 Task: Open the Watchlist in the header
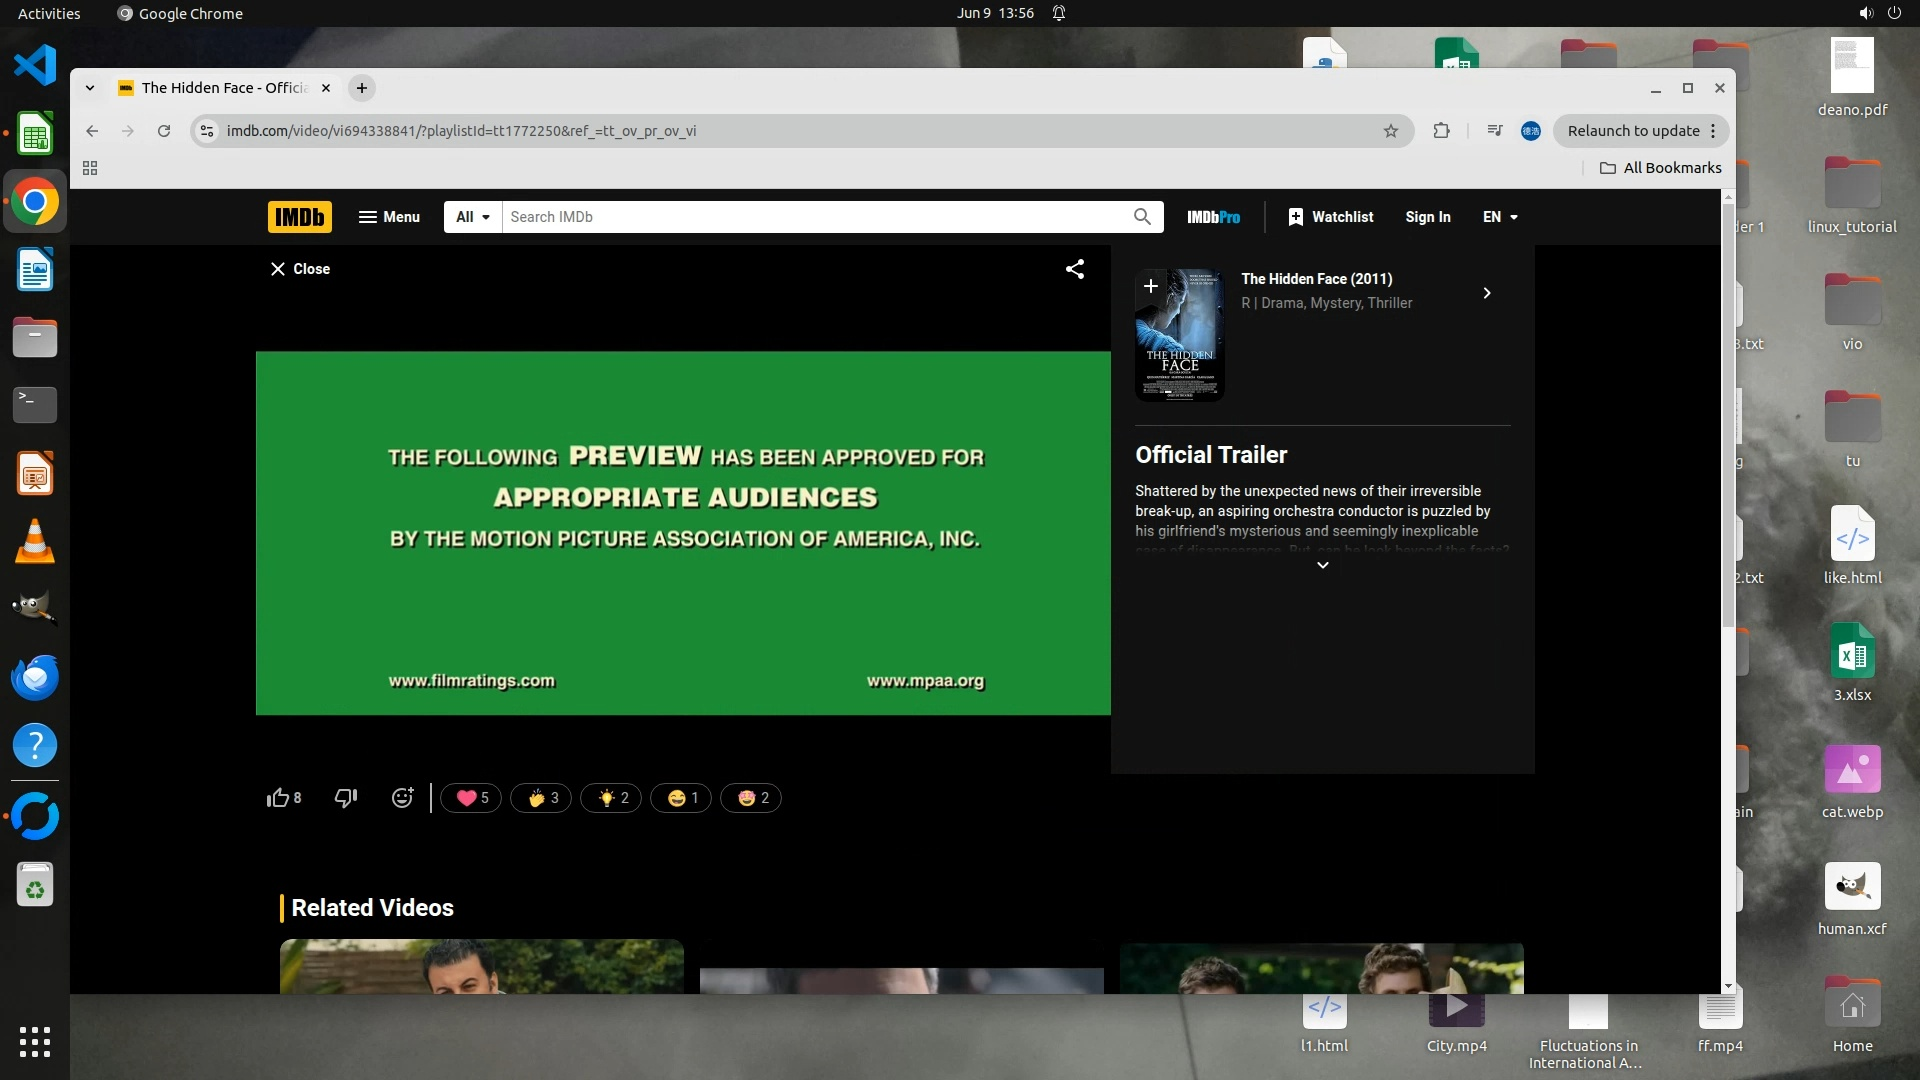click(1331, 217)
